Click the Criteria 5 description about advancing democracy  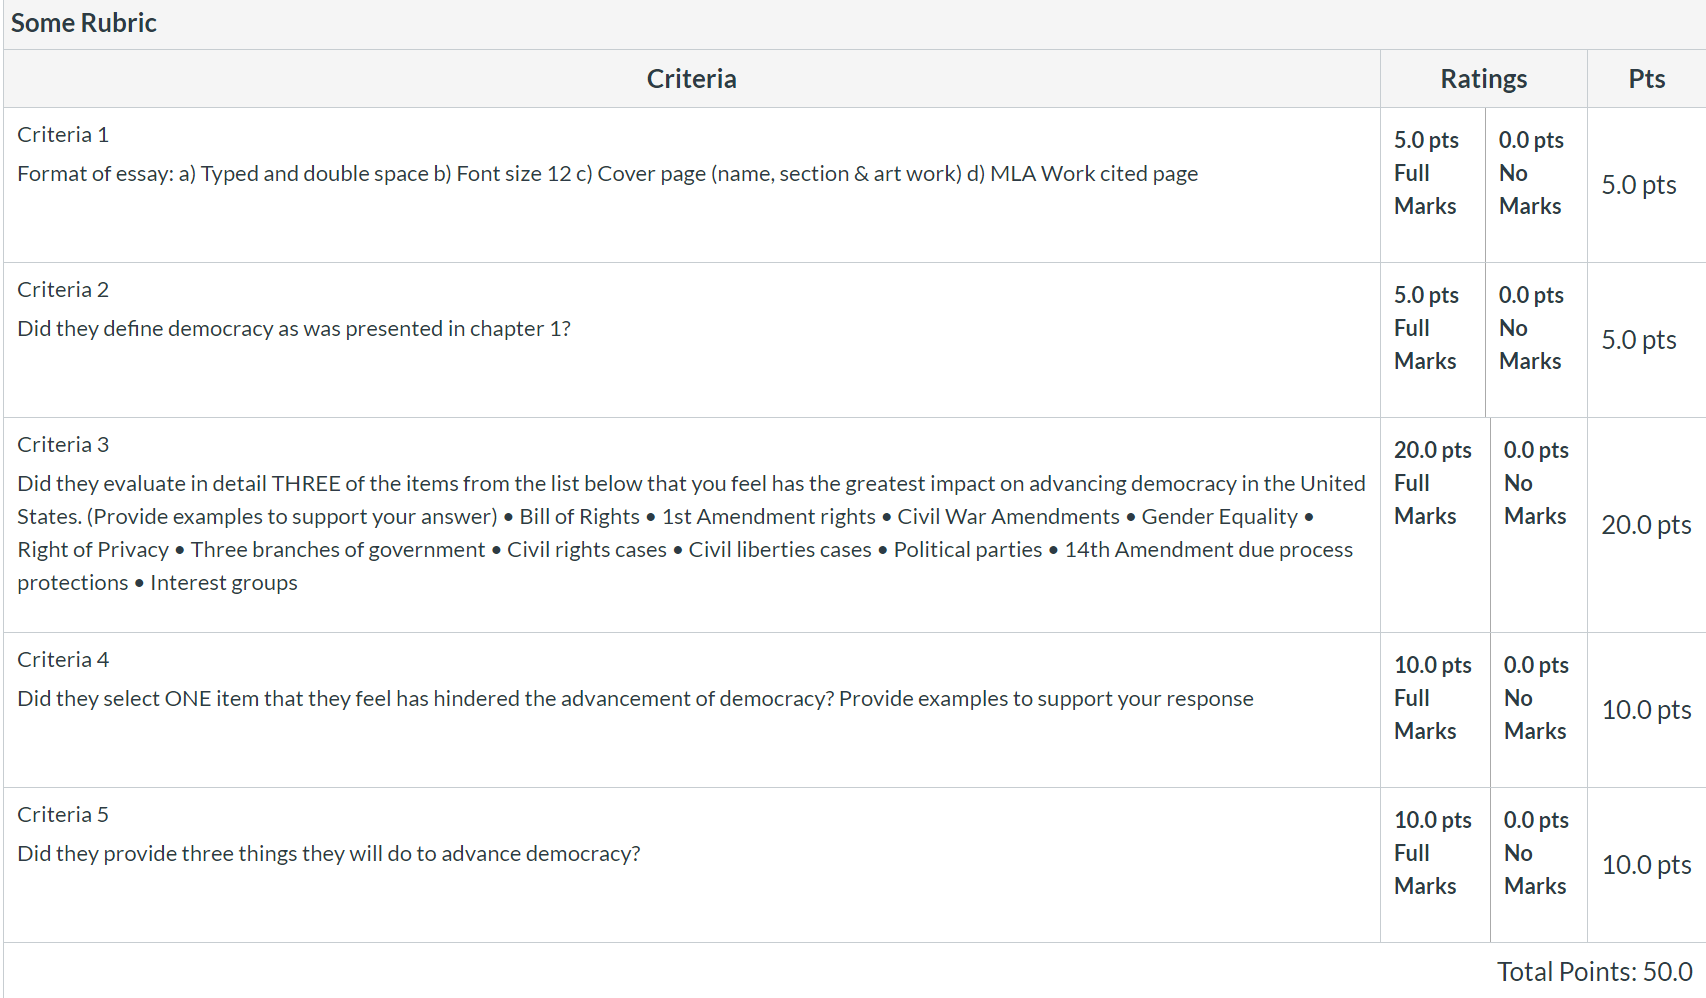(x=328, y=854)
